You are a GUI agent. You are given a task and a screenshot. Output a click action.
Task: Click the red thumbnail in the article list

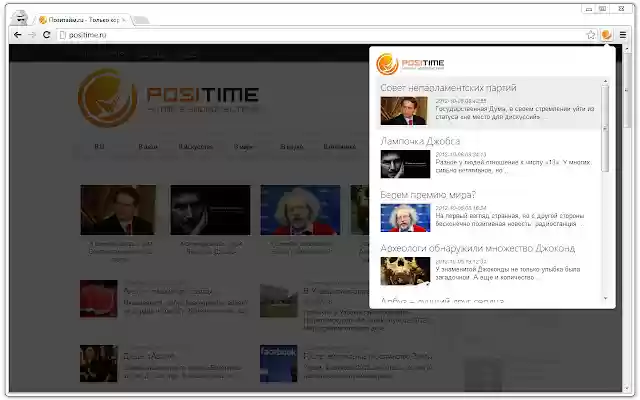(99, 298)
